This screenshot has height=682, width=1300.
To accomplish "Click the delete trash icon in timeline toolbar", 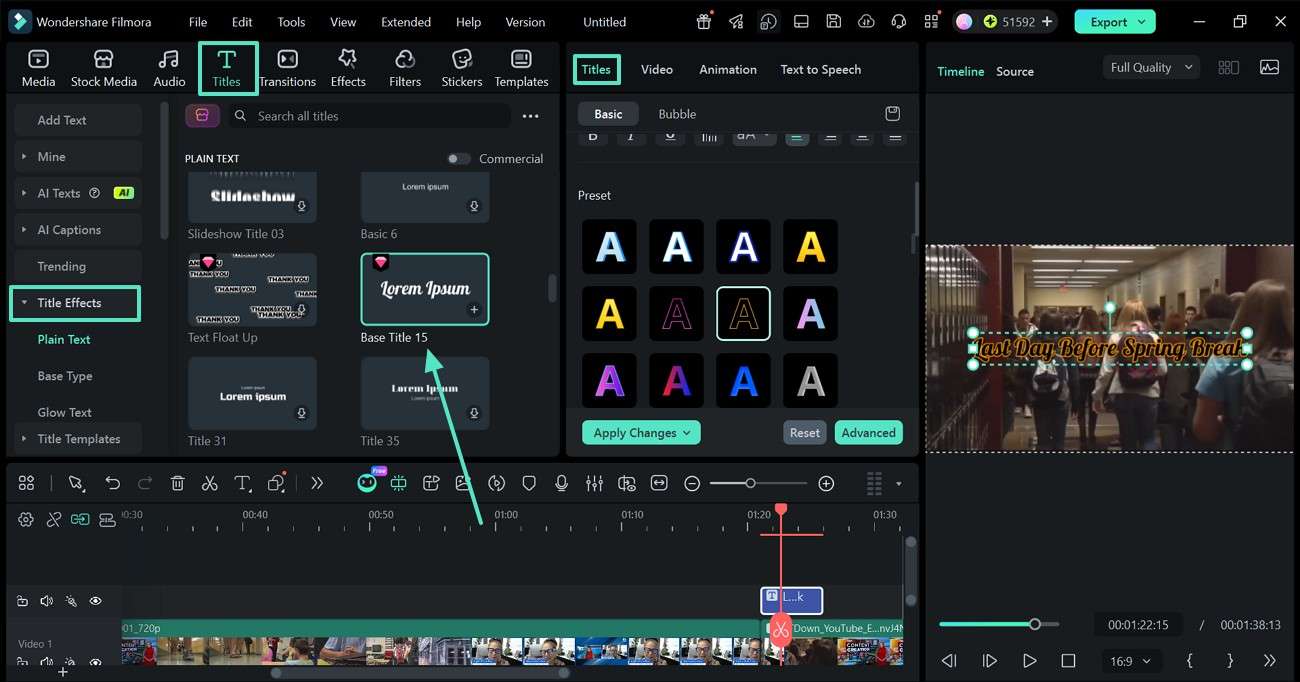I will (177, 483).
